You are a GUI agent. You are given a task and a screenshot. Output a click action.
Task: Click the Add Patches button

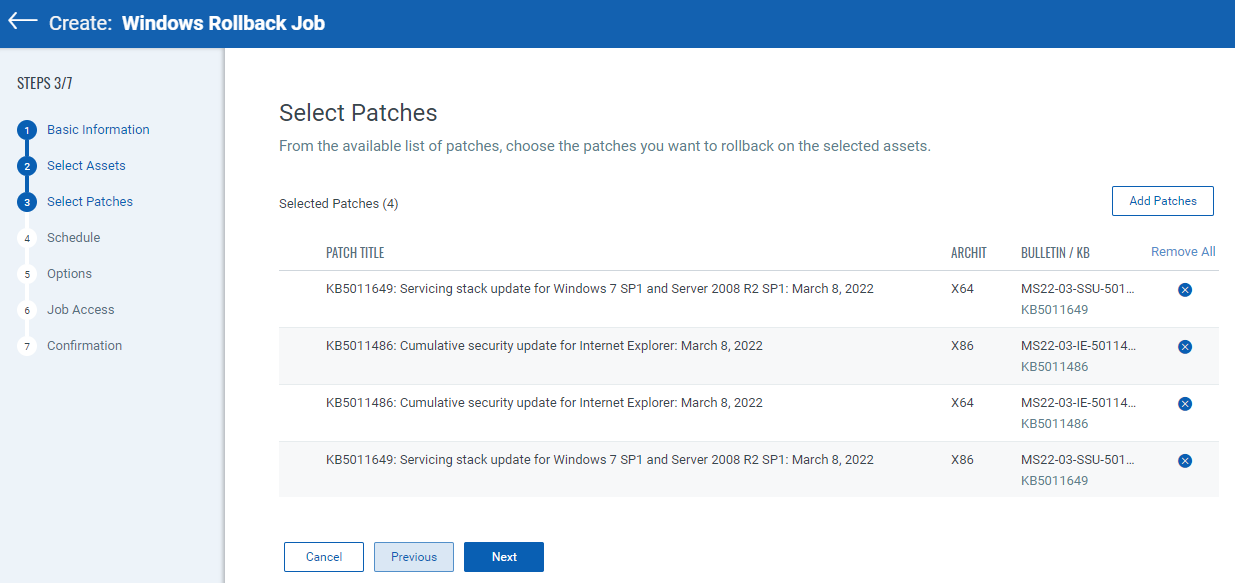click(1162, 201)
